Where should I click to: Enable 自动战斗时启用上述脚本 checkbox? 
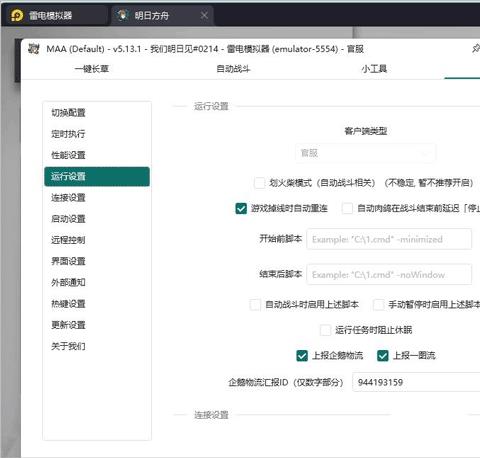255,304
